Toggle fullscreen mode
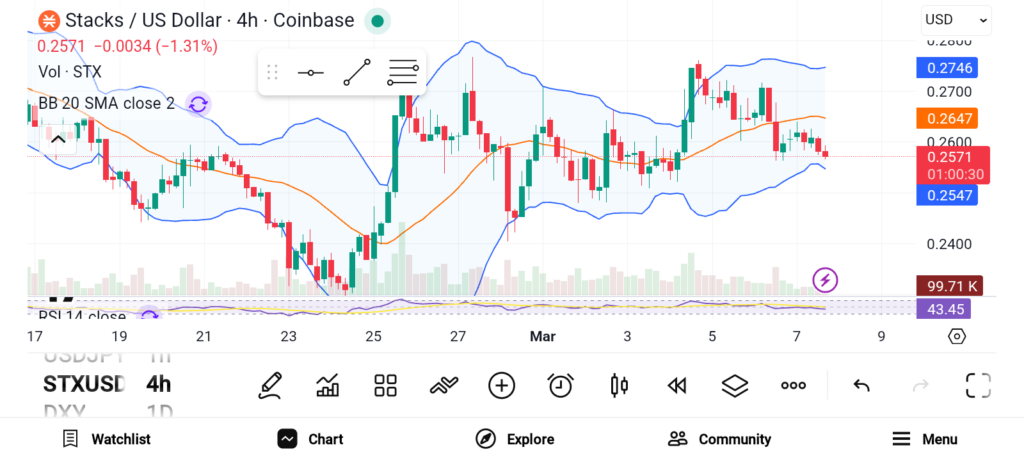The image size is (1024, 461). [x=977, y=385]
